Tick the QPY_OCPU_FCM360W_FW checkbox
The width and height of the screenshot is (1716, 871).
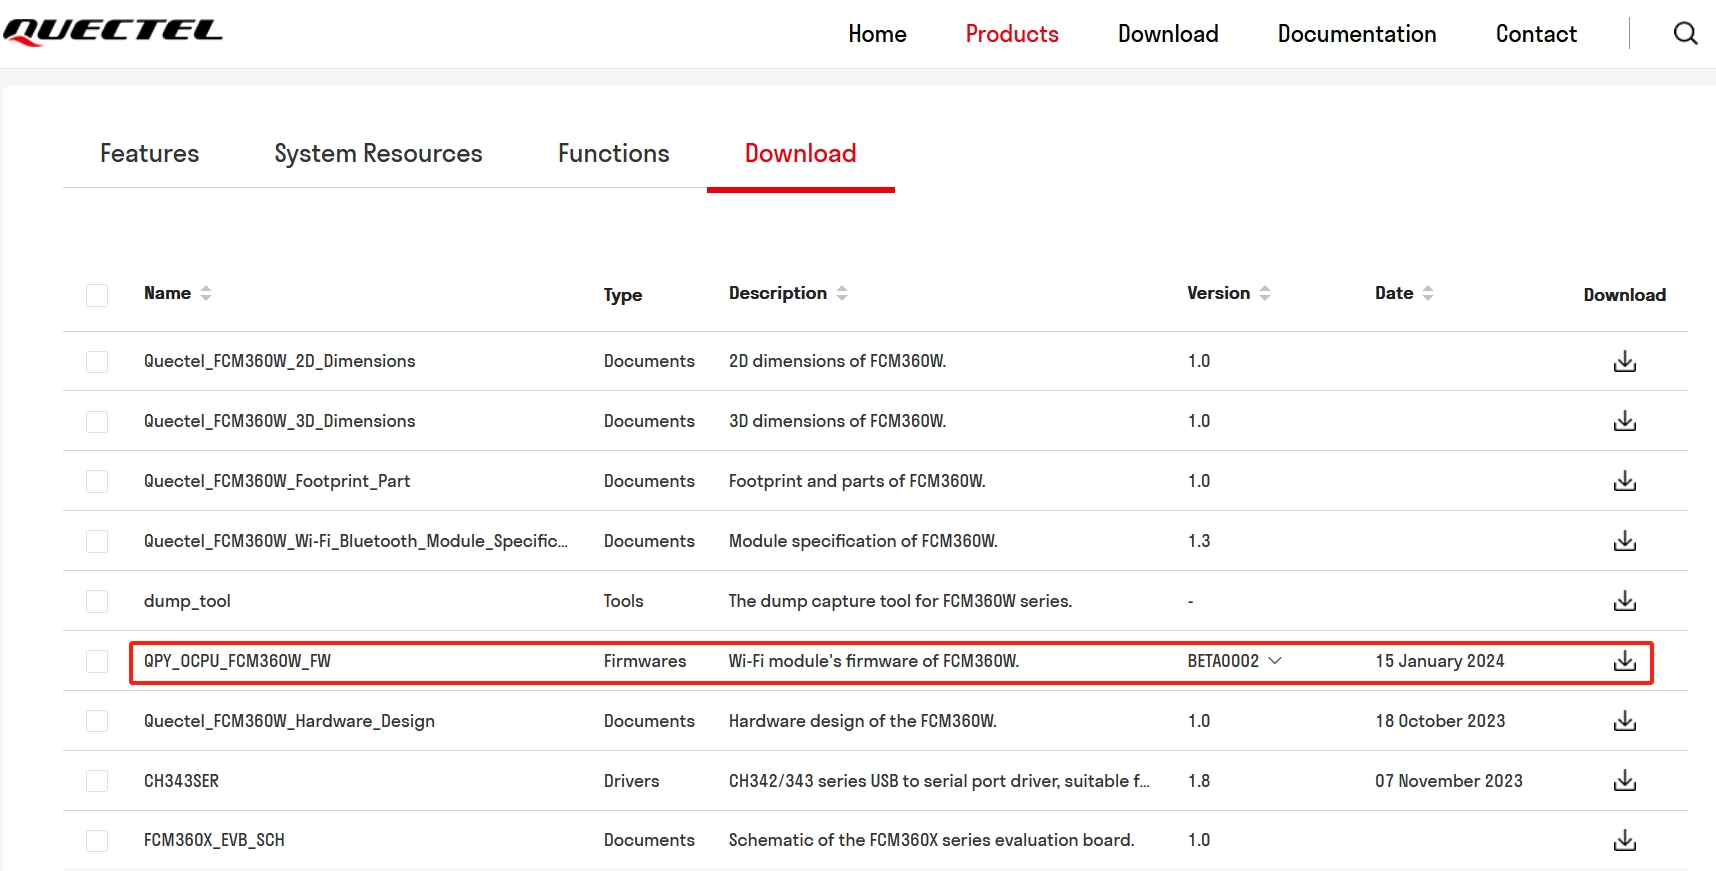97,661
